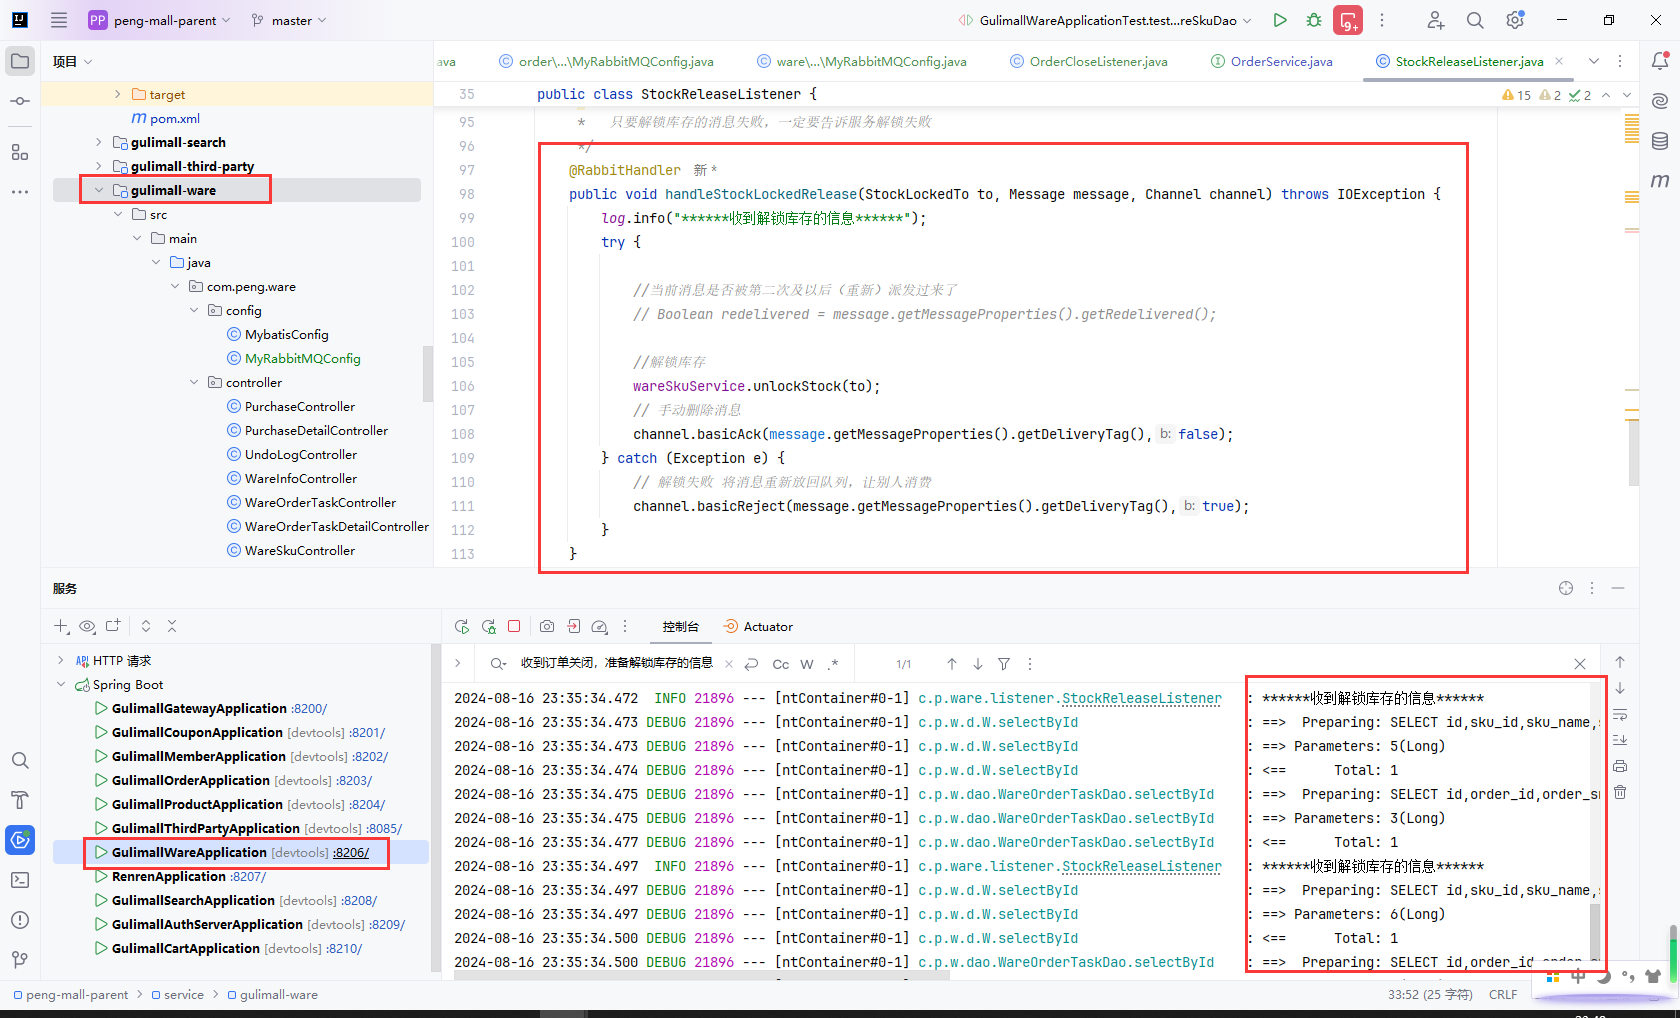This screenshot has width=1680, height=1018.
Task: Switch to order MyRabbitMQConfig.java tab
Action: [605, 61]
